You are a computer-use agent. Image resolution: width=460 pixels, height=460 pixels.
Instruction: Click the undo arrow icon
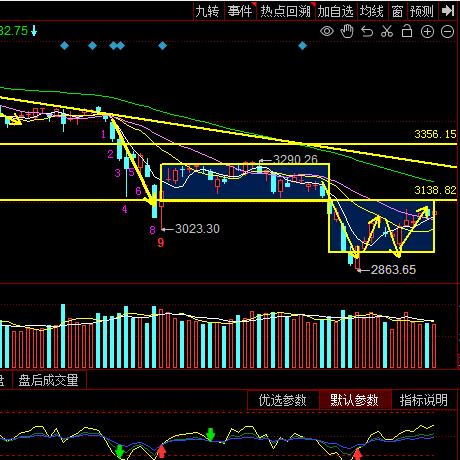click(x=367, y=32)
